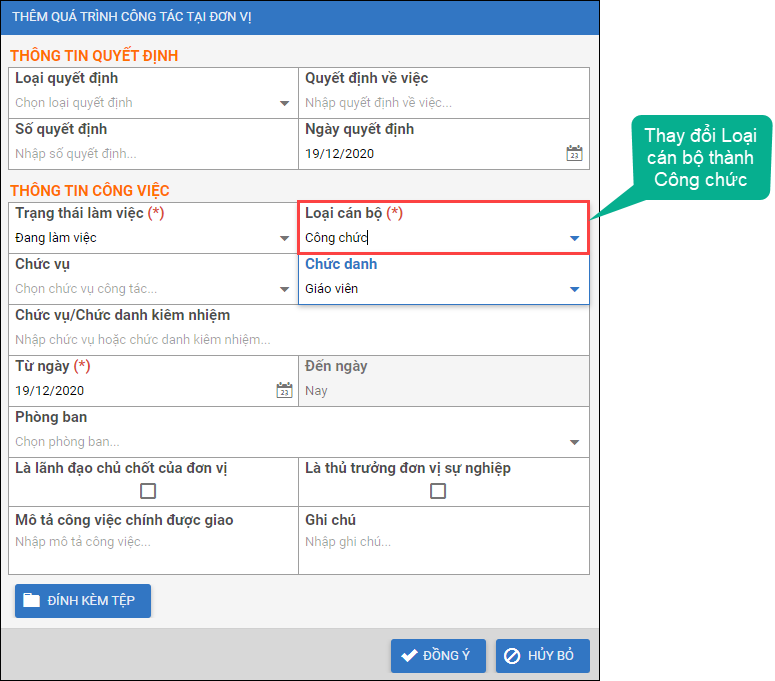The height and width of the screenshot is (681, 775).
Task: Click the Mô tả công việc text area
Action: 150,542
